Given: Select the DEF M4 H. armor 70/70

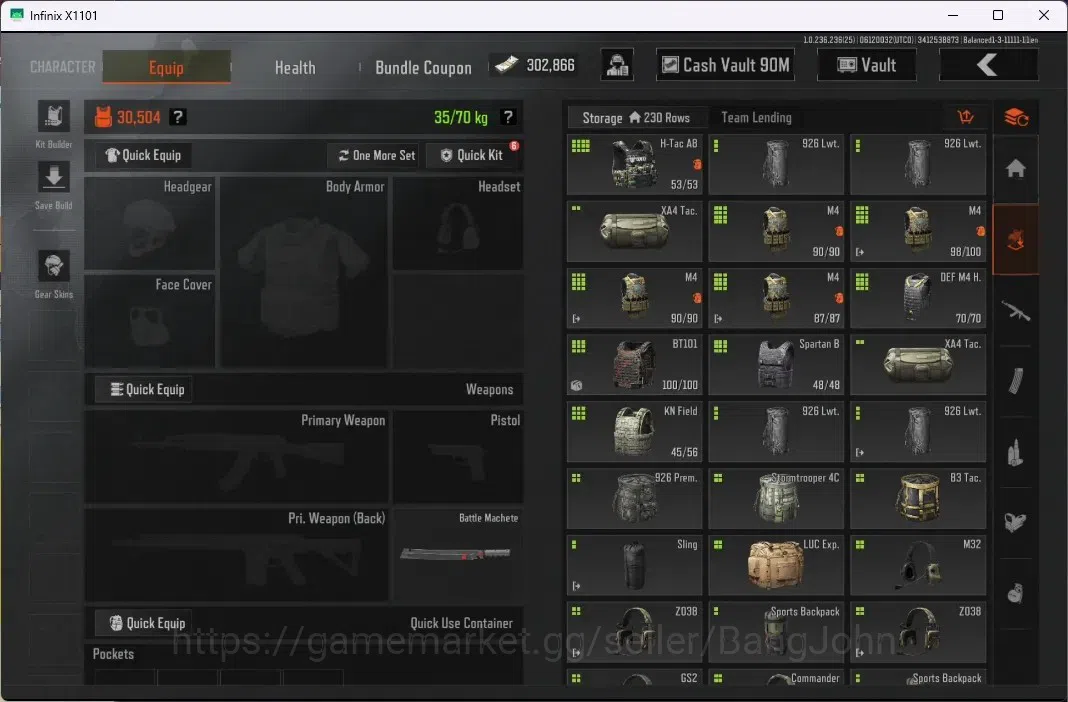Looking at the screenshot, I should click(x=918, y=298).
